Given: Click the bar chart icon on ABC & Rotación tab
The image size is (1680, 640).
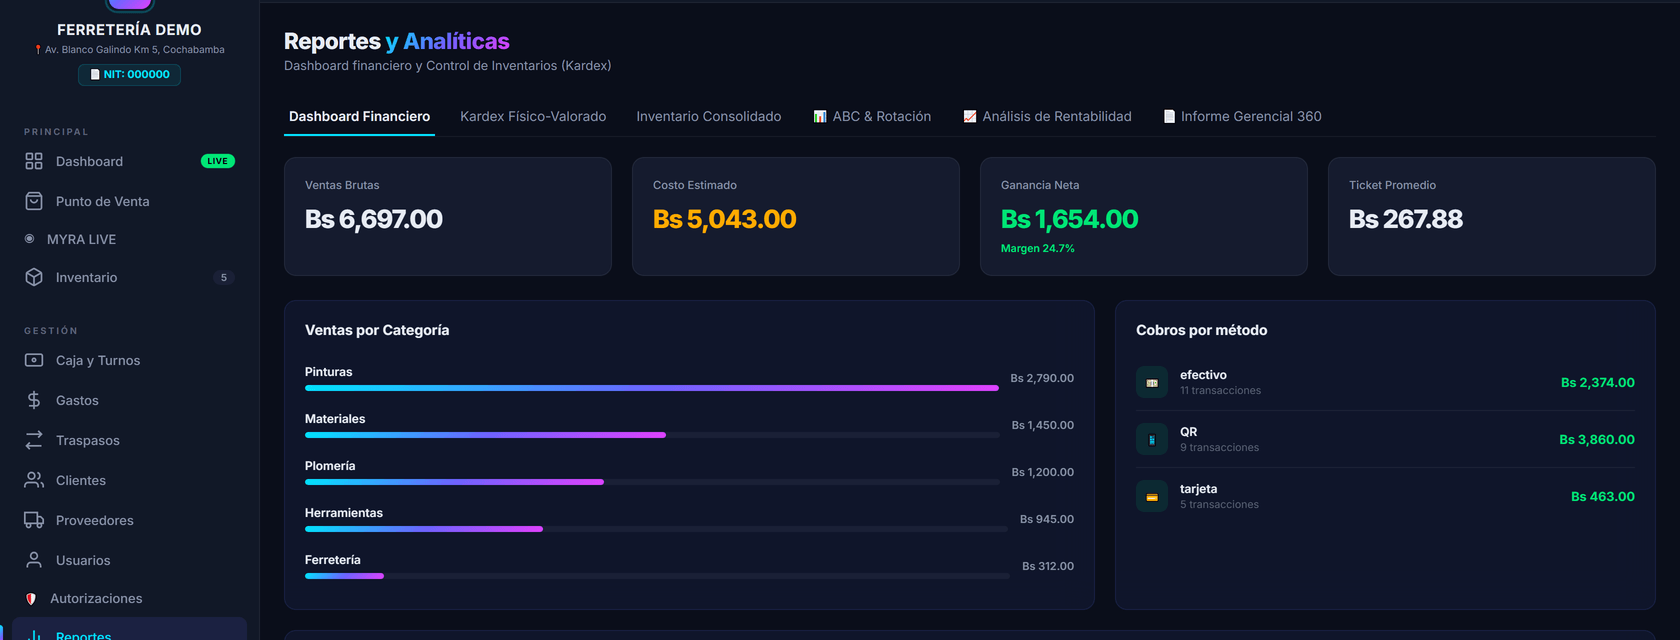Looking at the screenshot, I should (820, 116).
